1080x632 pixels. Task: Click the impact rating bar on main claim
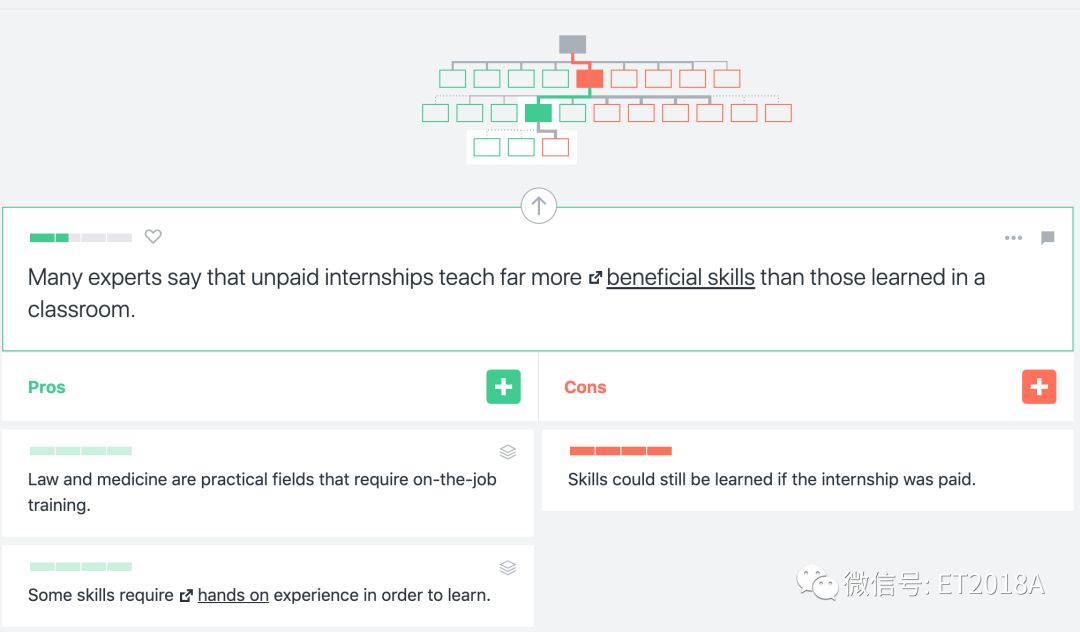pyautogui.click(x=80, y=238)
